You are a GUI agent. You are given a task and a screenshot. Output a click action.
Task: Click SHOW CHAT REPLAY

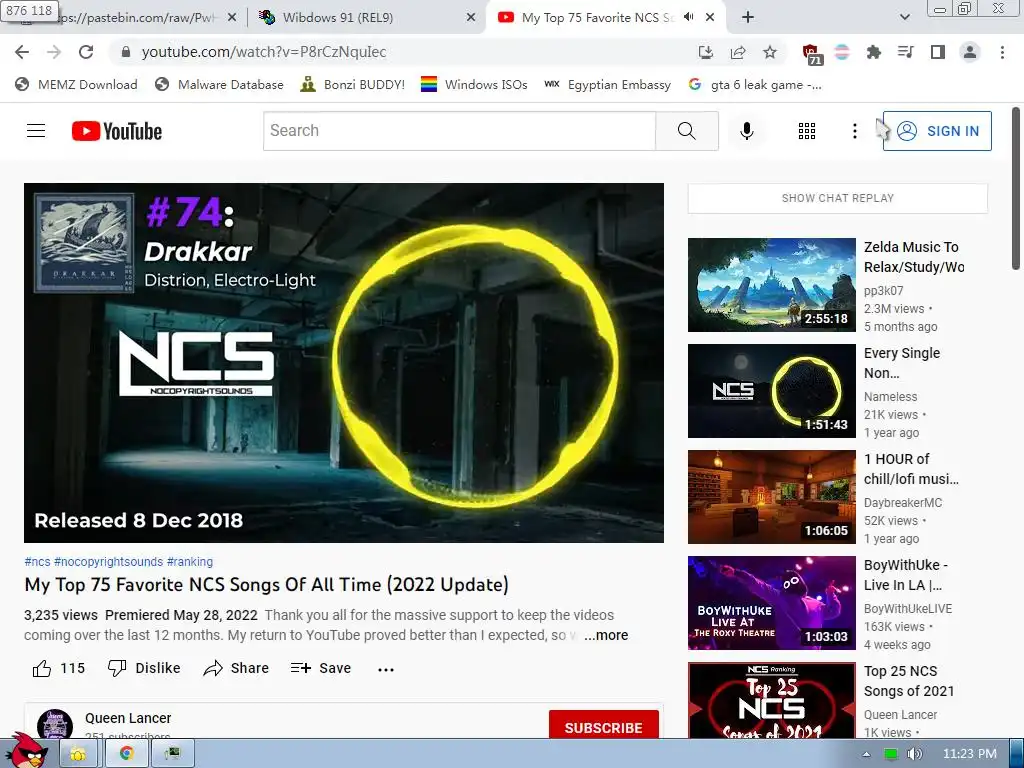coord(838,198)
